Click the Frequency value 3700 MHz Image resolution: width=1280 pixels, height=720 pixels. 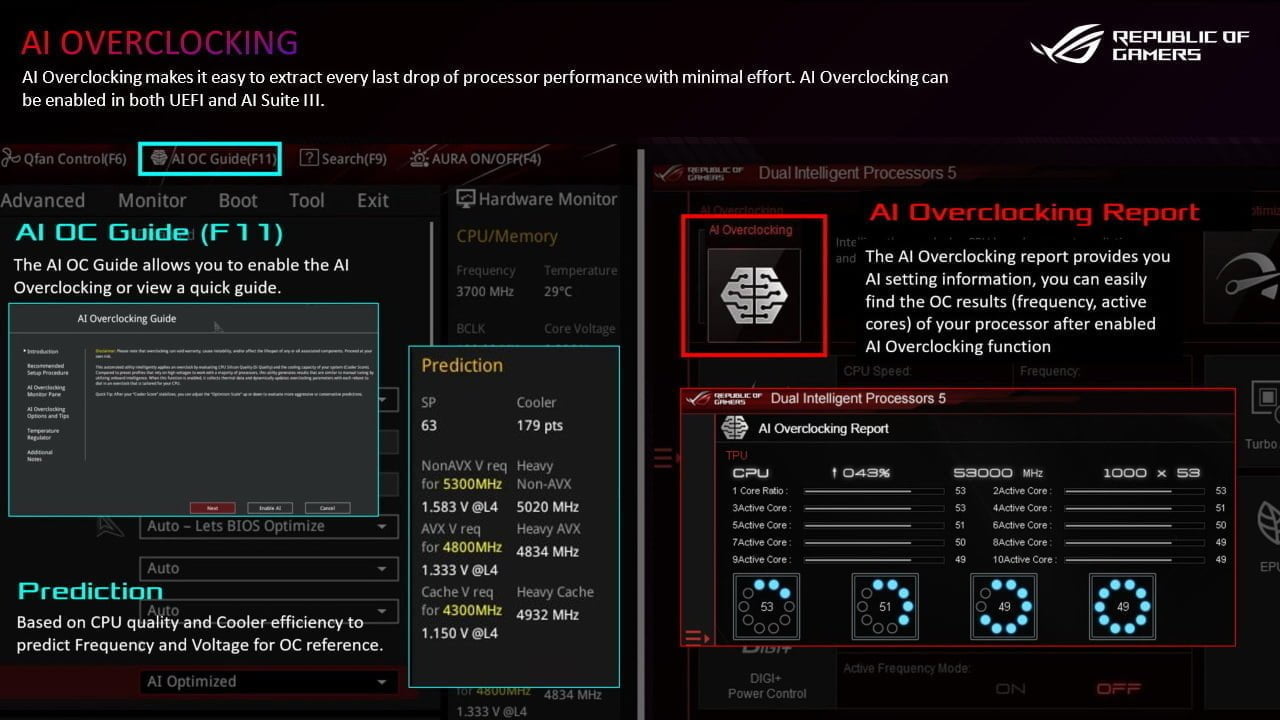(x=485, y=291)
